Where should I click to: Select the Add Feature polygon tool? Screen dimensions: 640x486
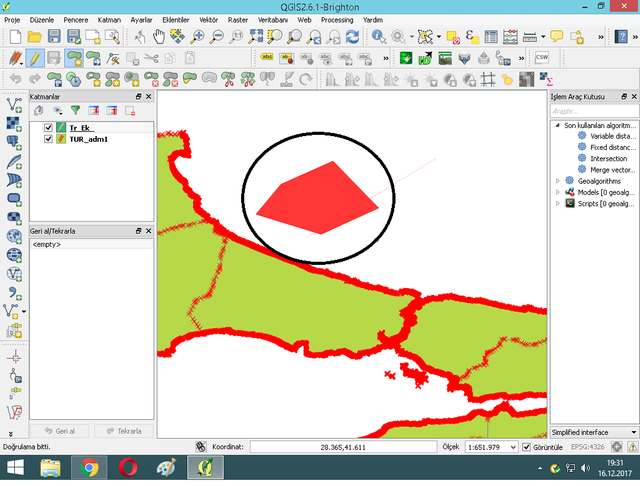(73, 58)
